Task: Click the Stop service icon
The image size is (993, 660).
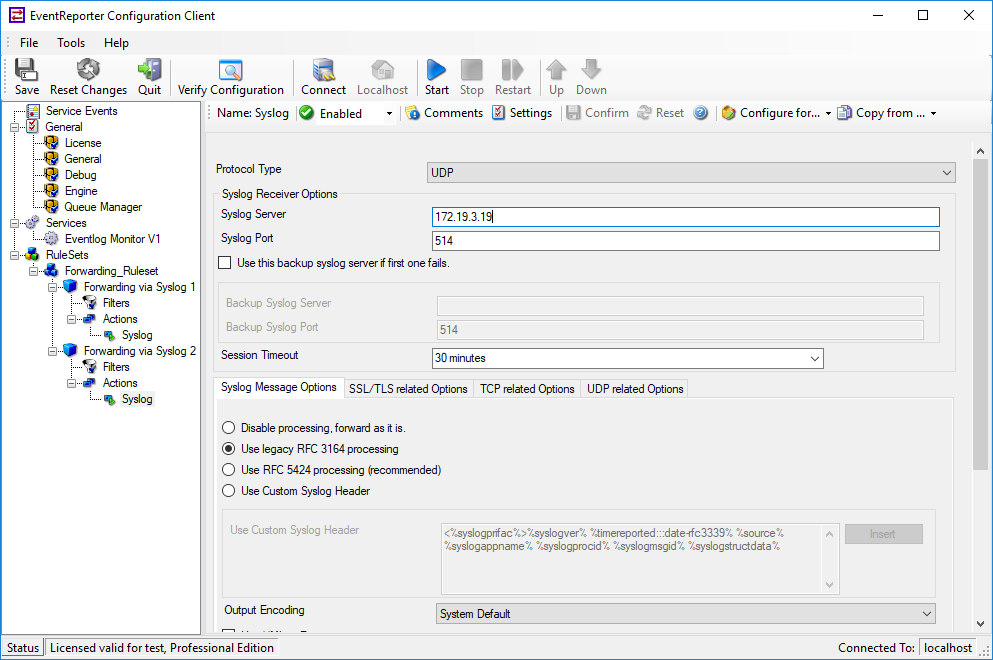Action: click(x=471, y=70)
